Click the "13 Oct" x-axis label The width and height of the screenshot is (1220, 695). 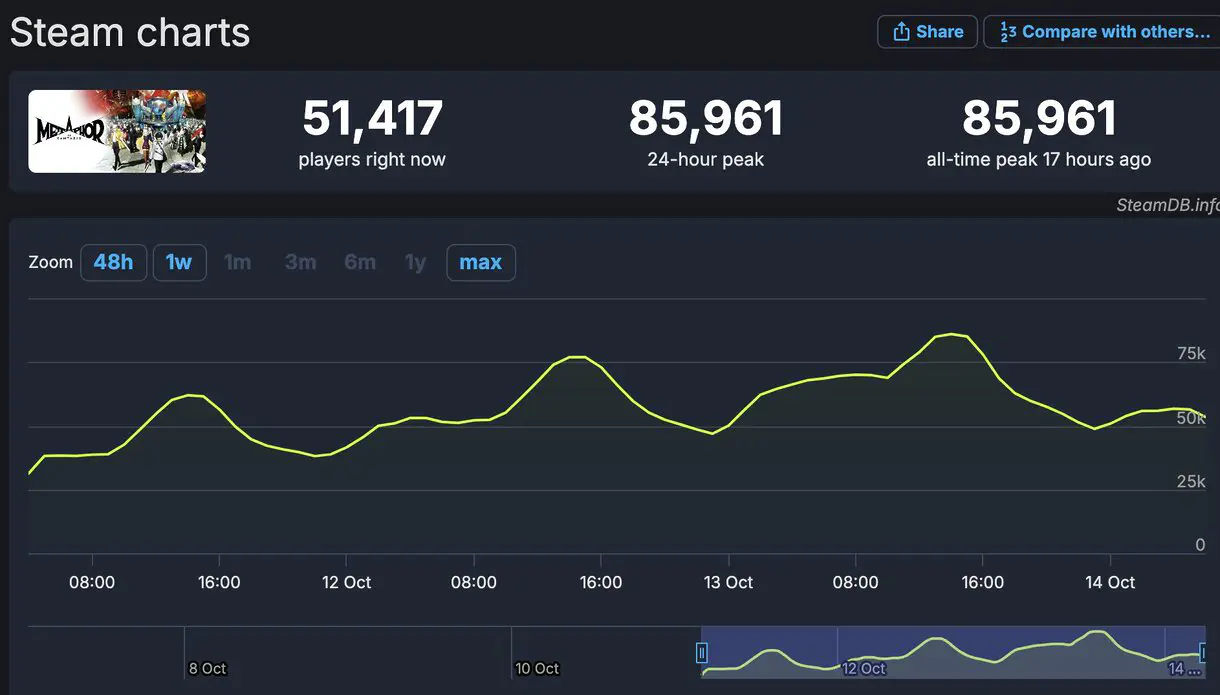pyautogui.click(x=728, y=582)
